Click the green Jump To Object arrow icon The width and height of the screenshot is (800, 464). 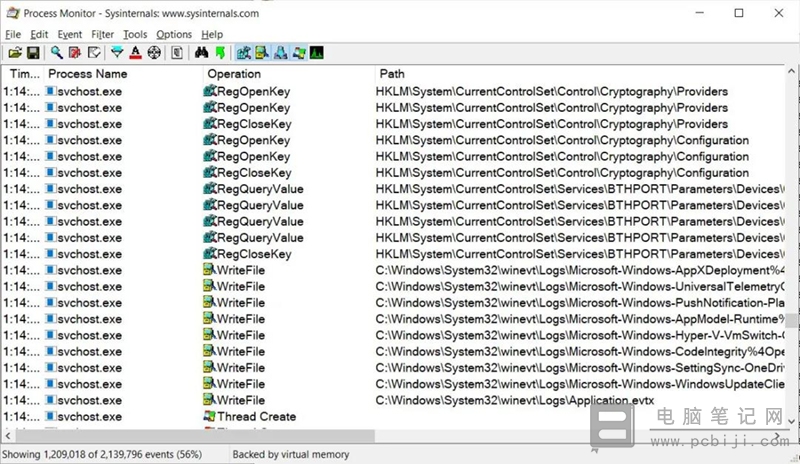220,53
